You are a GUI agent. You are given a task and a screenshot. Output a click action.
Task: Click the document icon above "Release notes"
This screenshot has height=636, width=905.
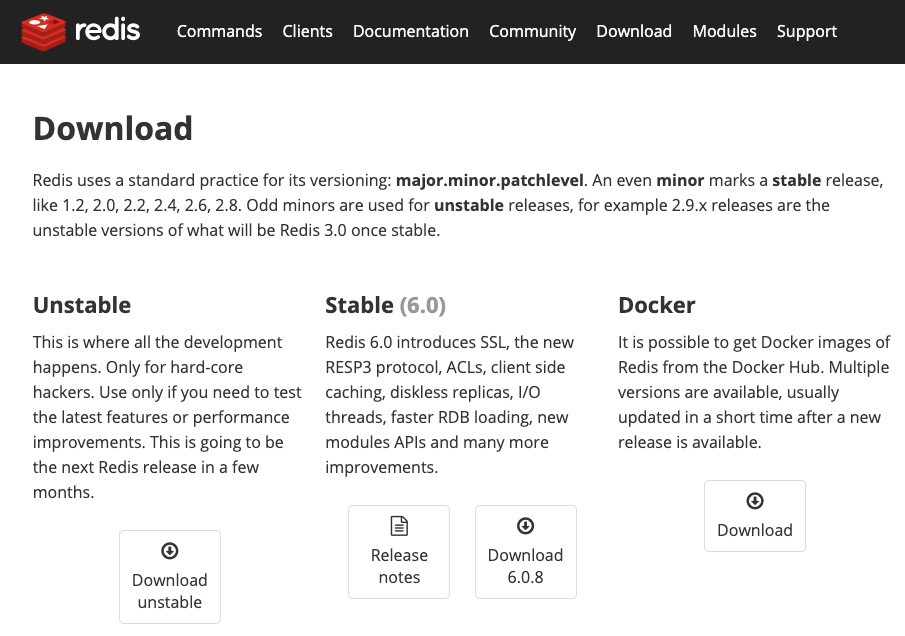[x=399, y=526]
